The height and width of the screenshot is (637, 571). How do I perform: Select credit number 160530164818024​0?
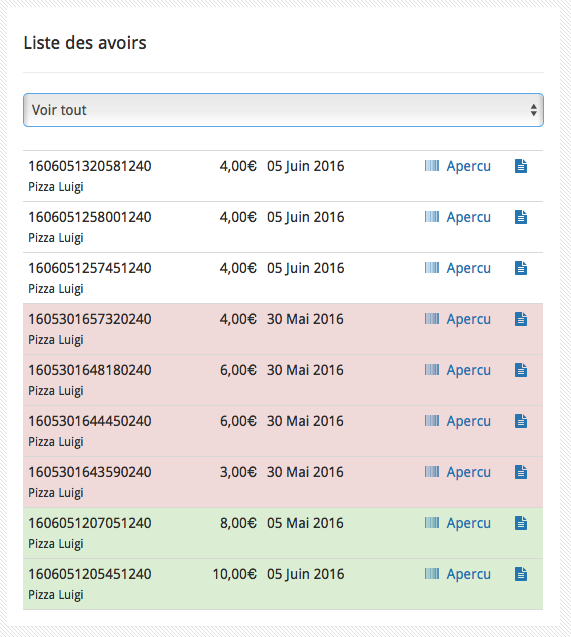click(90, 370)
